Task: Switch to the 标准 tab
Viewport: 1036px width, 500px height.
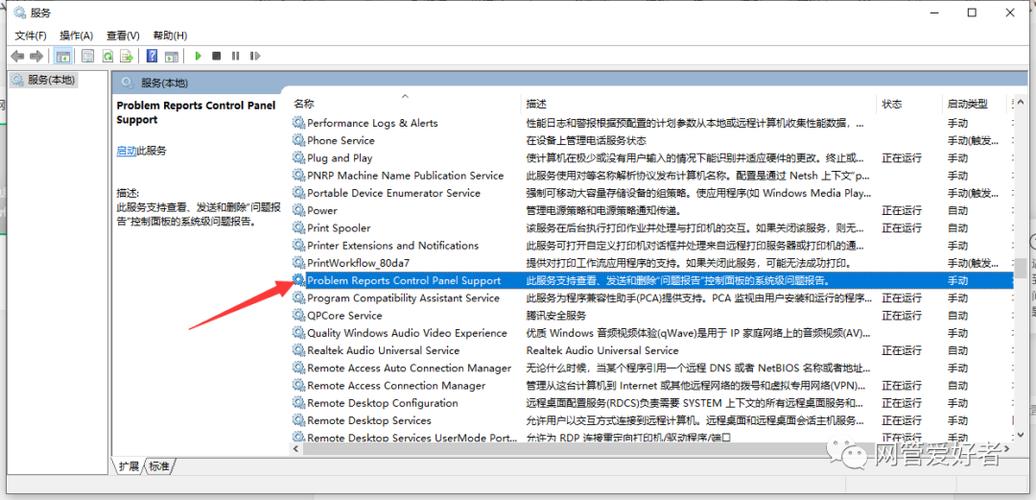Action: click(x=159, y=466)
